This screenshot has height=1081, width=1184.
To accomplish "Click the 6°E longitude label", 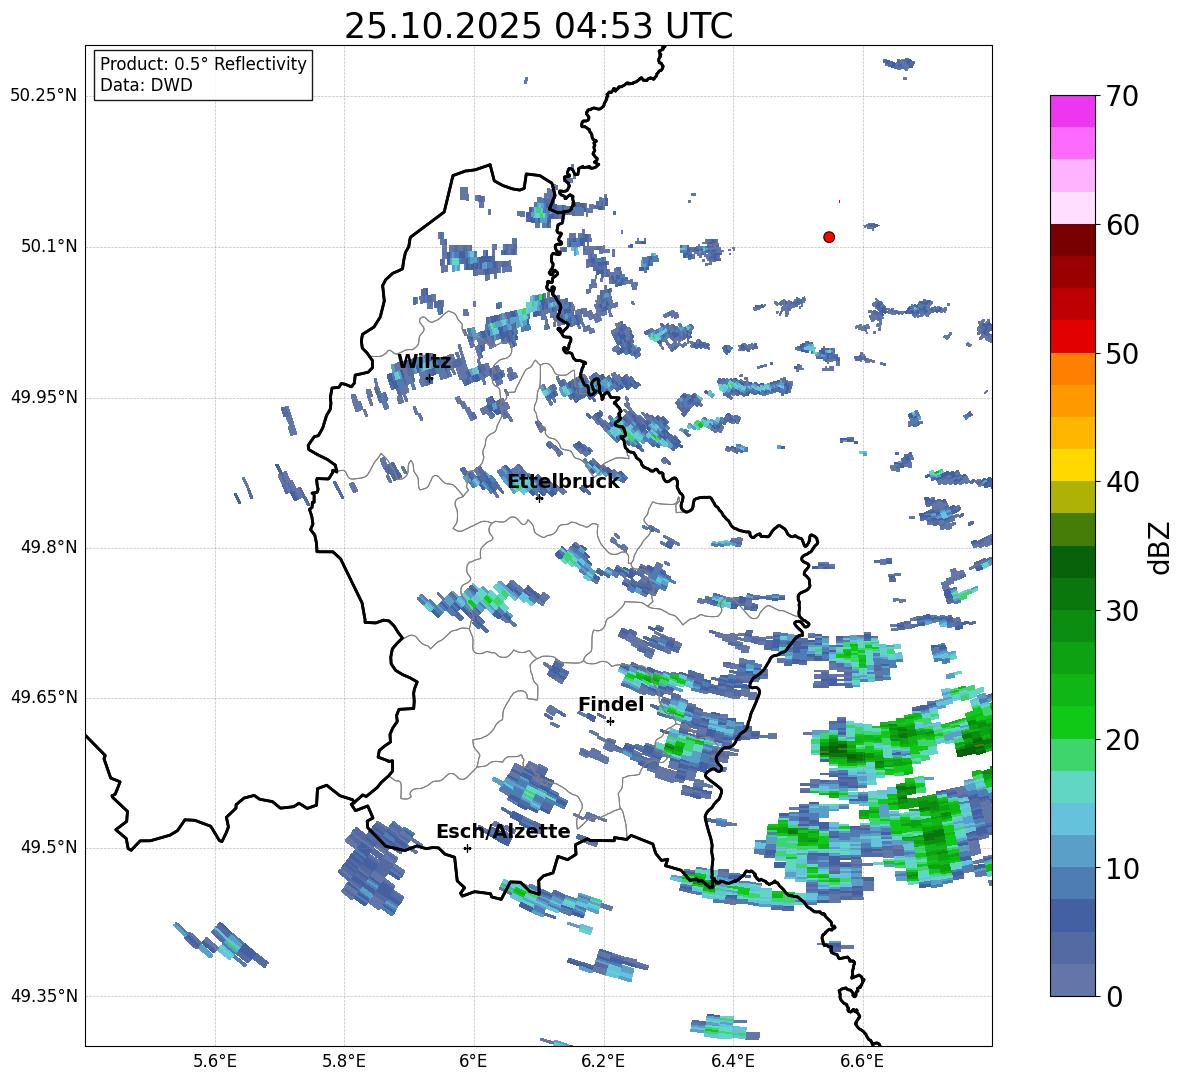I will [473, 1061].
